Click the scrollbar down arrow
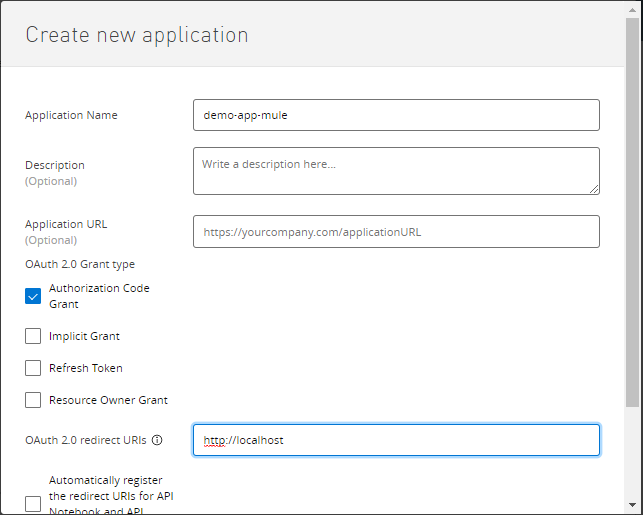643x515 pixels. point(632,505)
